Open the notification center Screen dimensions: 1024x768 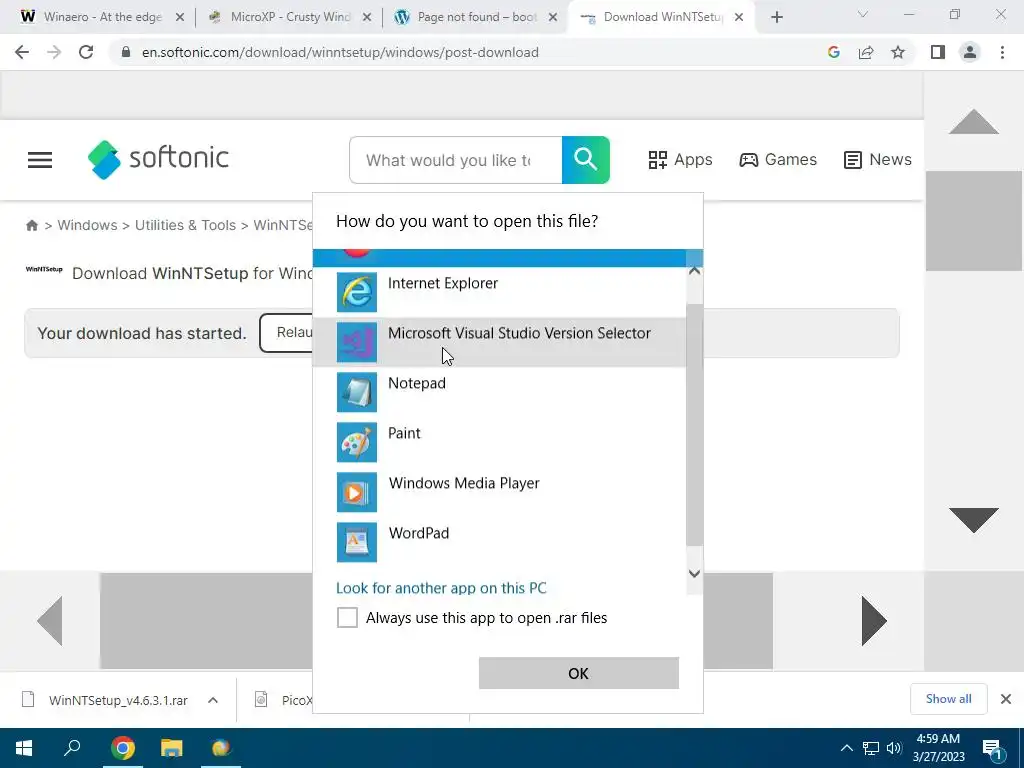993,750
